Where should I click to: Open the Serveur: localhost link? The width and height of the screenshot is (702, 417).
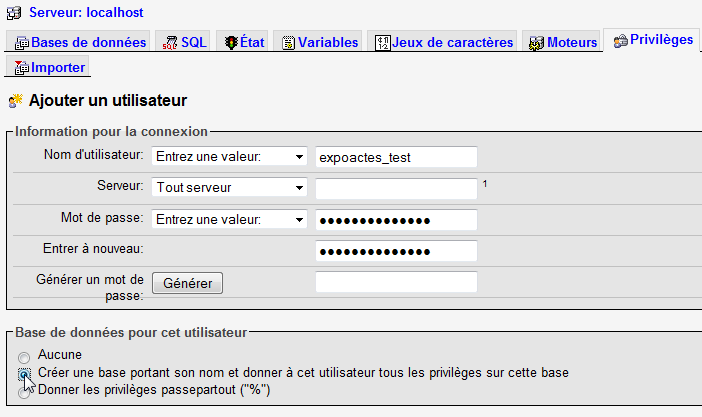(86, 14)
